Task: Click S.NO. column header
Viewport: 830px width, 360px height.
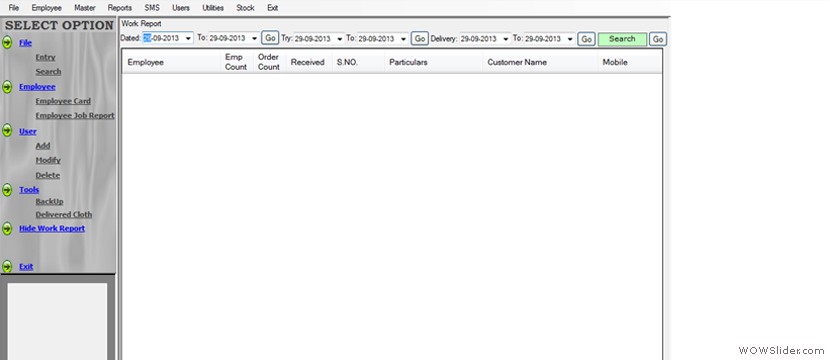Action: tap(358, 62)
